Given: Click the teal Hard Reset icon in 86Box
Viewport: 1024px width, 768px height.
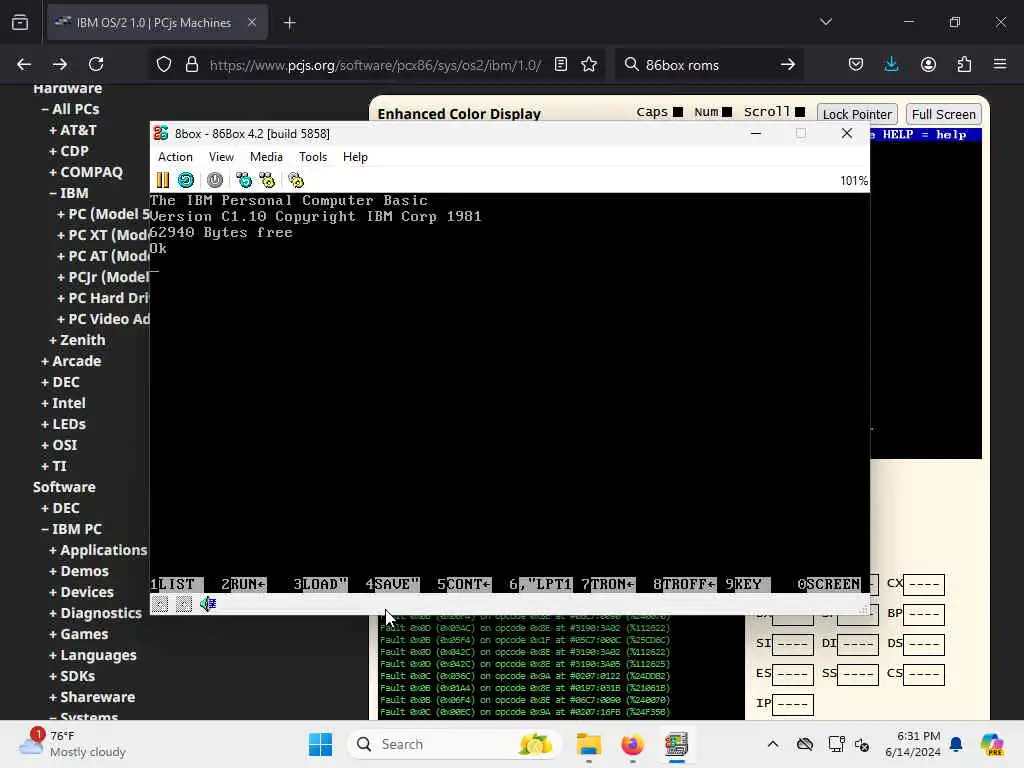Looking at the screenshot, I should tap(186, 180).
